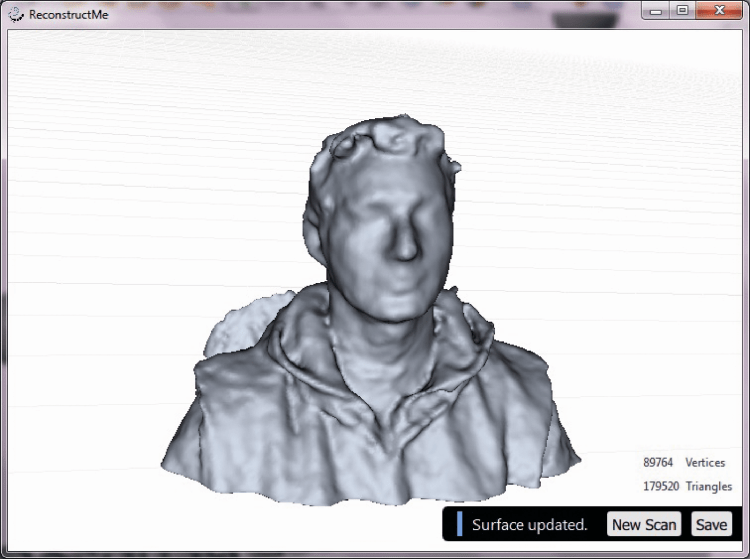
Task: Click the 89764 vertex count value
Action: [x=658, y=463]
